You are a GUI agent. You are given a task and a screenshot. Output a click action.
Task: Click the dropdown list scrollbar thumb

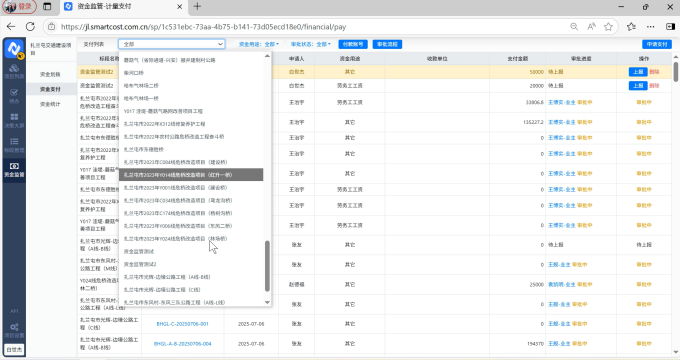pos(267,266)
